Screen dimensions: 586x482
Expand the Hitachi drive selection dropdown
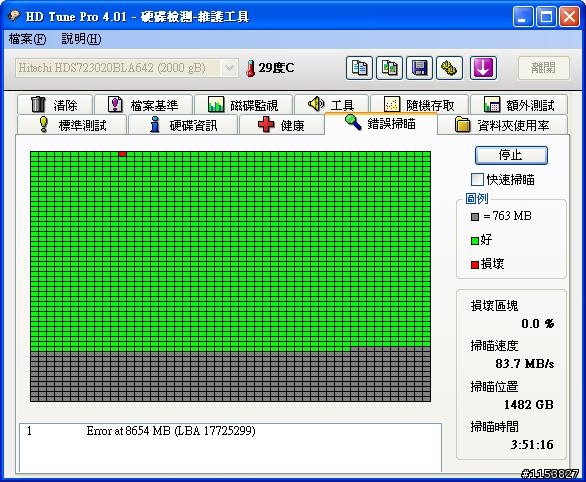[229, 68]
